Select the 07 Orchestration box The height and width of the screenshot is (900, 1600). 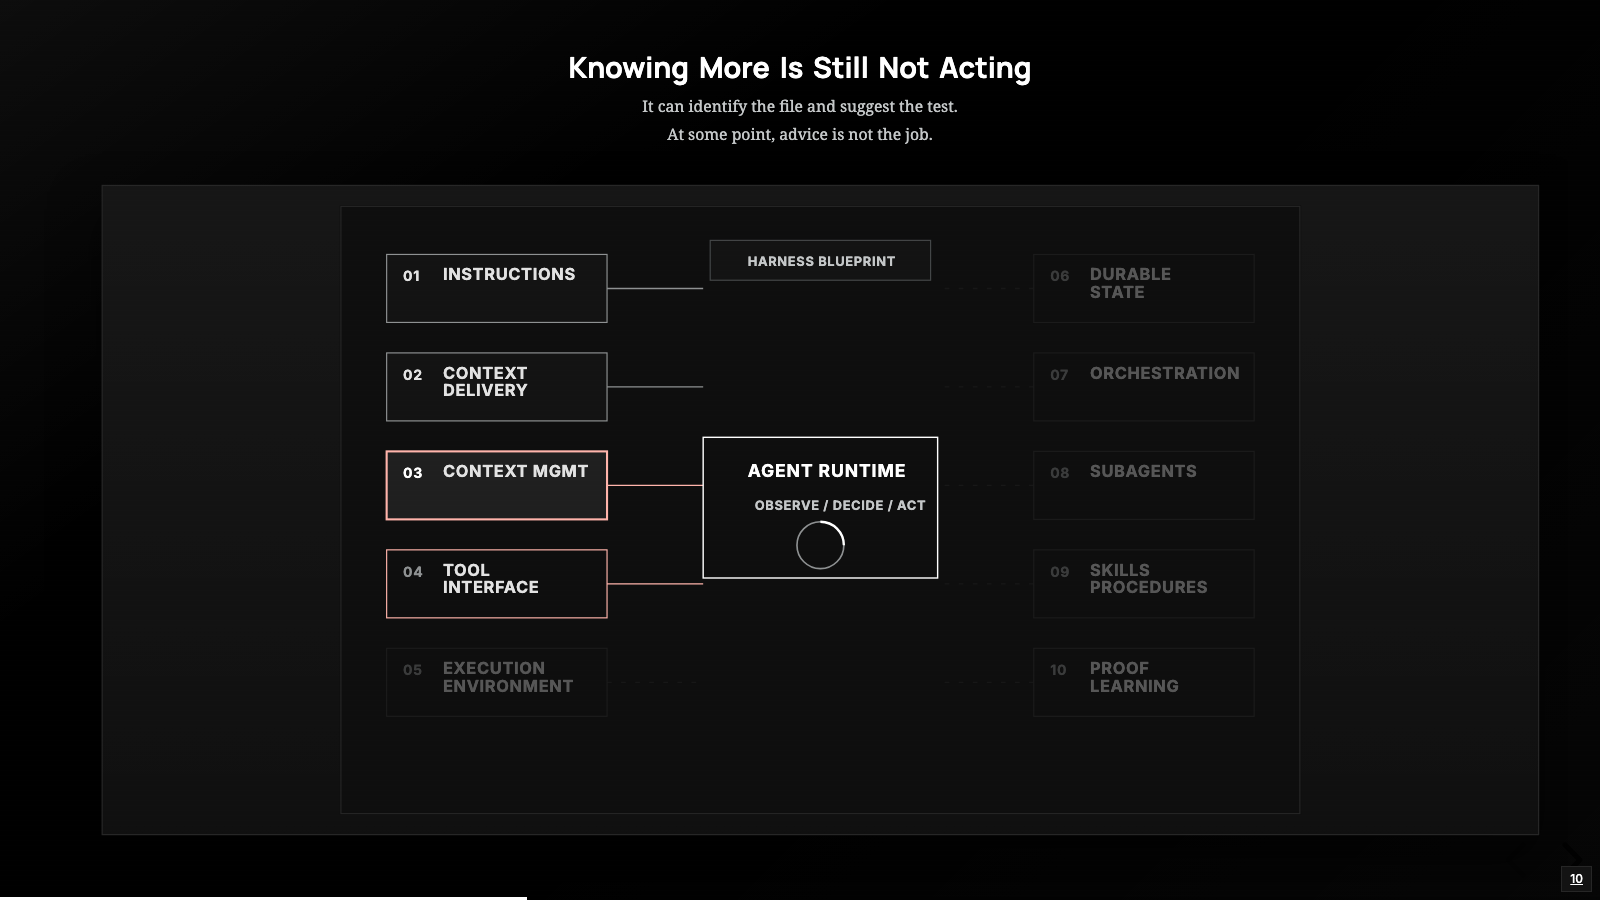pos(1143,387)
